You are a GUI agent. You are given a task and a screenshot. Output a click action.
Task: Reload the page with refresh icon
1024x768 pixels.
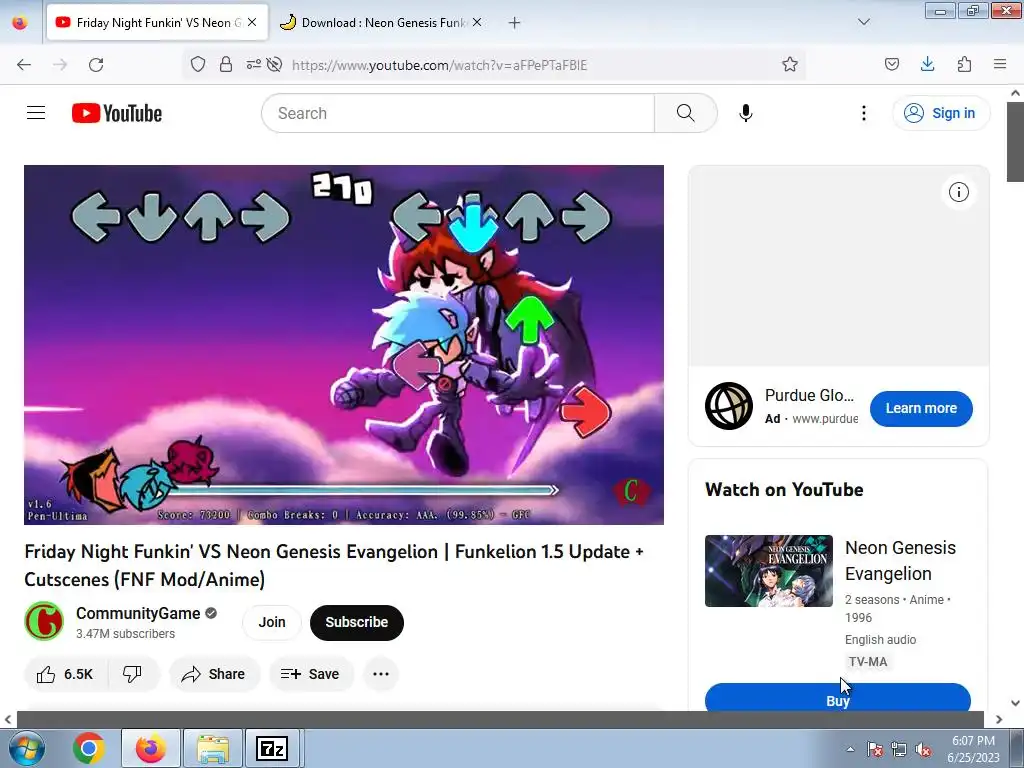96,65
